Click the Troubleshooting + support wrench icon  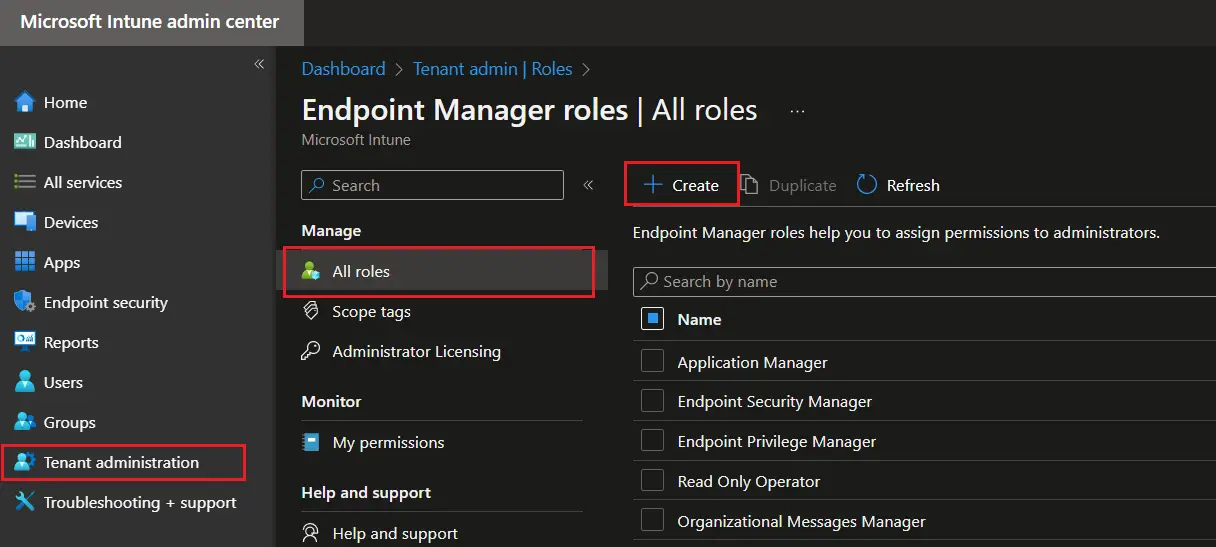pos(25,502)
